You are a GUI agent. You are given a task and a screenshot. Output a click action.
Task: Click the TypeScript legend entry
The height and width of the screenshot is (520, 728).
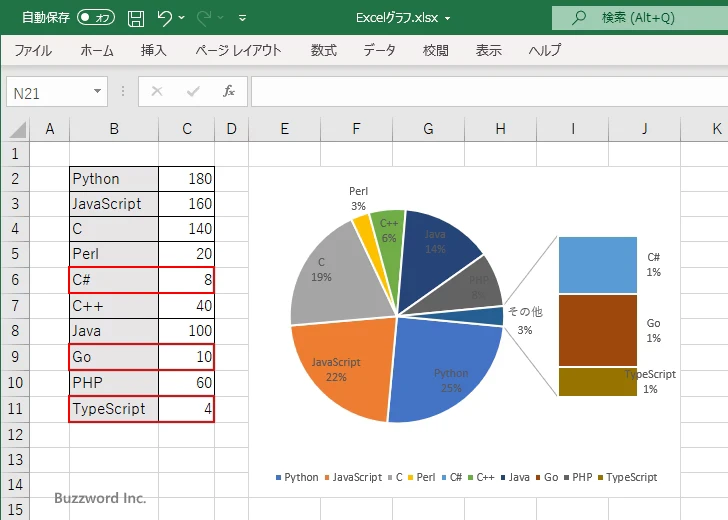coord(628,477)
